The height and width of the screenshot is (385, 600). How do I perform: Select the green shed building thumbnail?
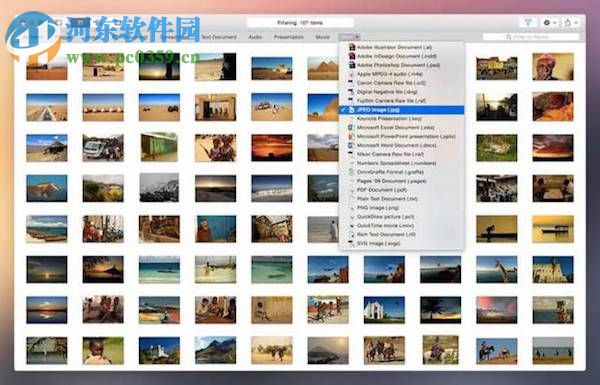tap(159, 147)
